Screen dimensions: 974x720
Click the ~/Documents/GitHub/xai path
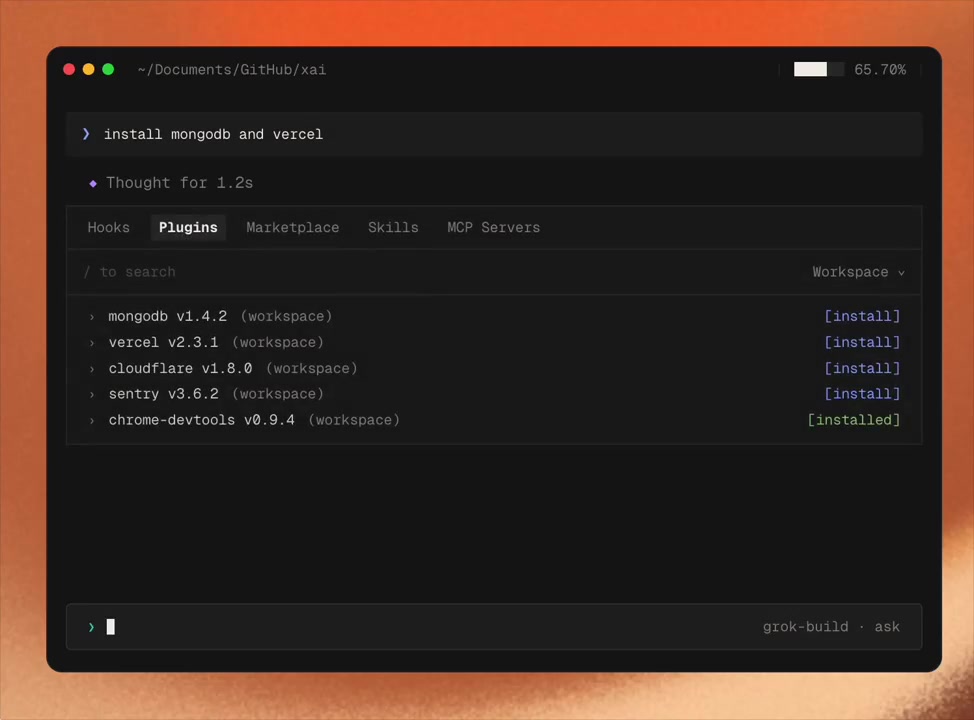pos(232,70)
